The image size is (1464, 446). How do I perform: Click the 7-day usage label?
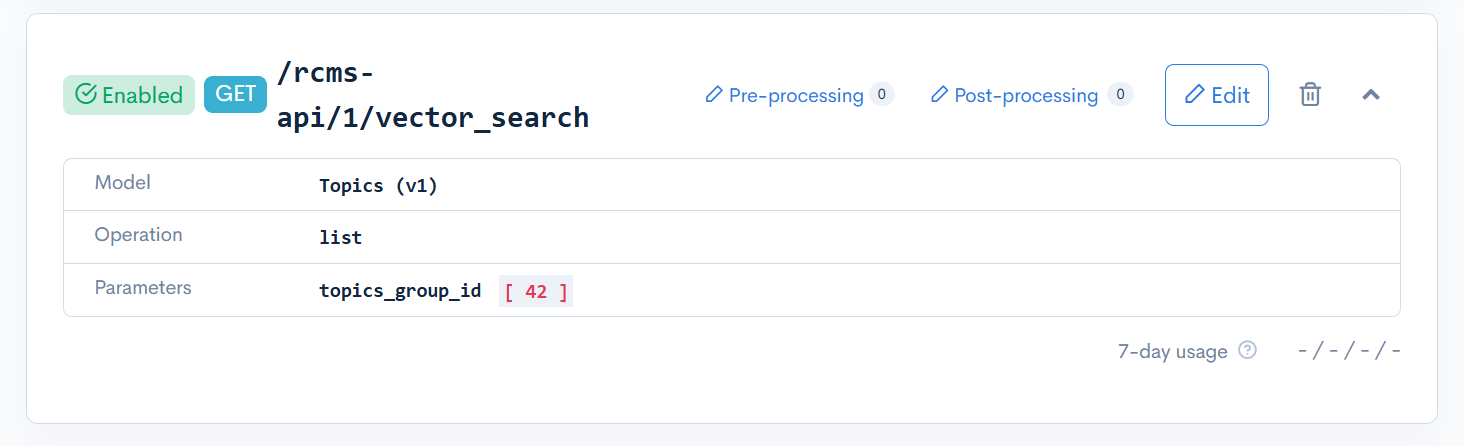pyautogui.click(x=1172, y=352)
